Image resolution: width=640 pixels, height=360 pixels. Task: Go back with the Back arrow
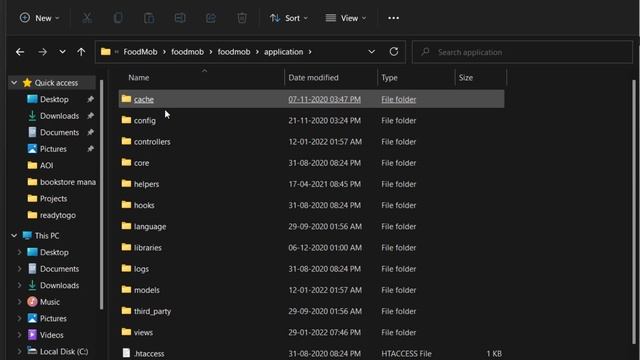pyautogui.click(x=20, y=52)
